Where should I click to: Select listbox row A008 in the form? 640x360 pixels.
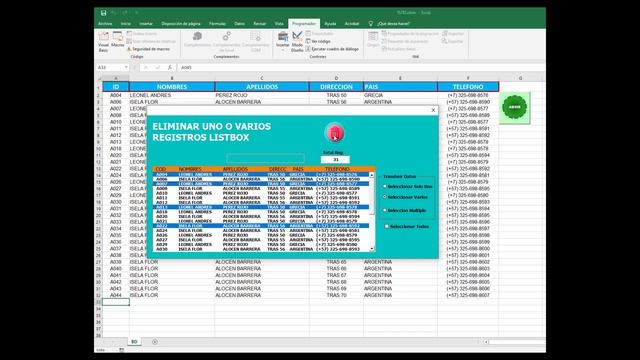point(261,189)
